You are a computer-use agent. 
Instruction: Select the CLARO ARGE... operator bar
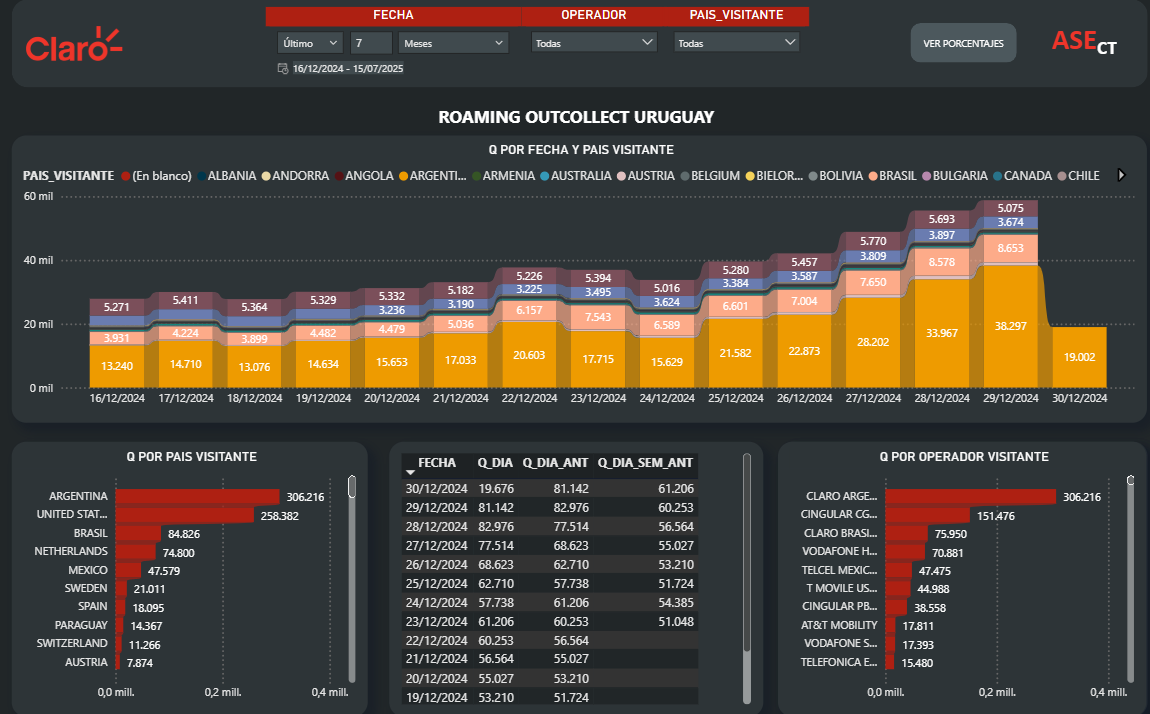point(970,496)
